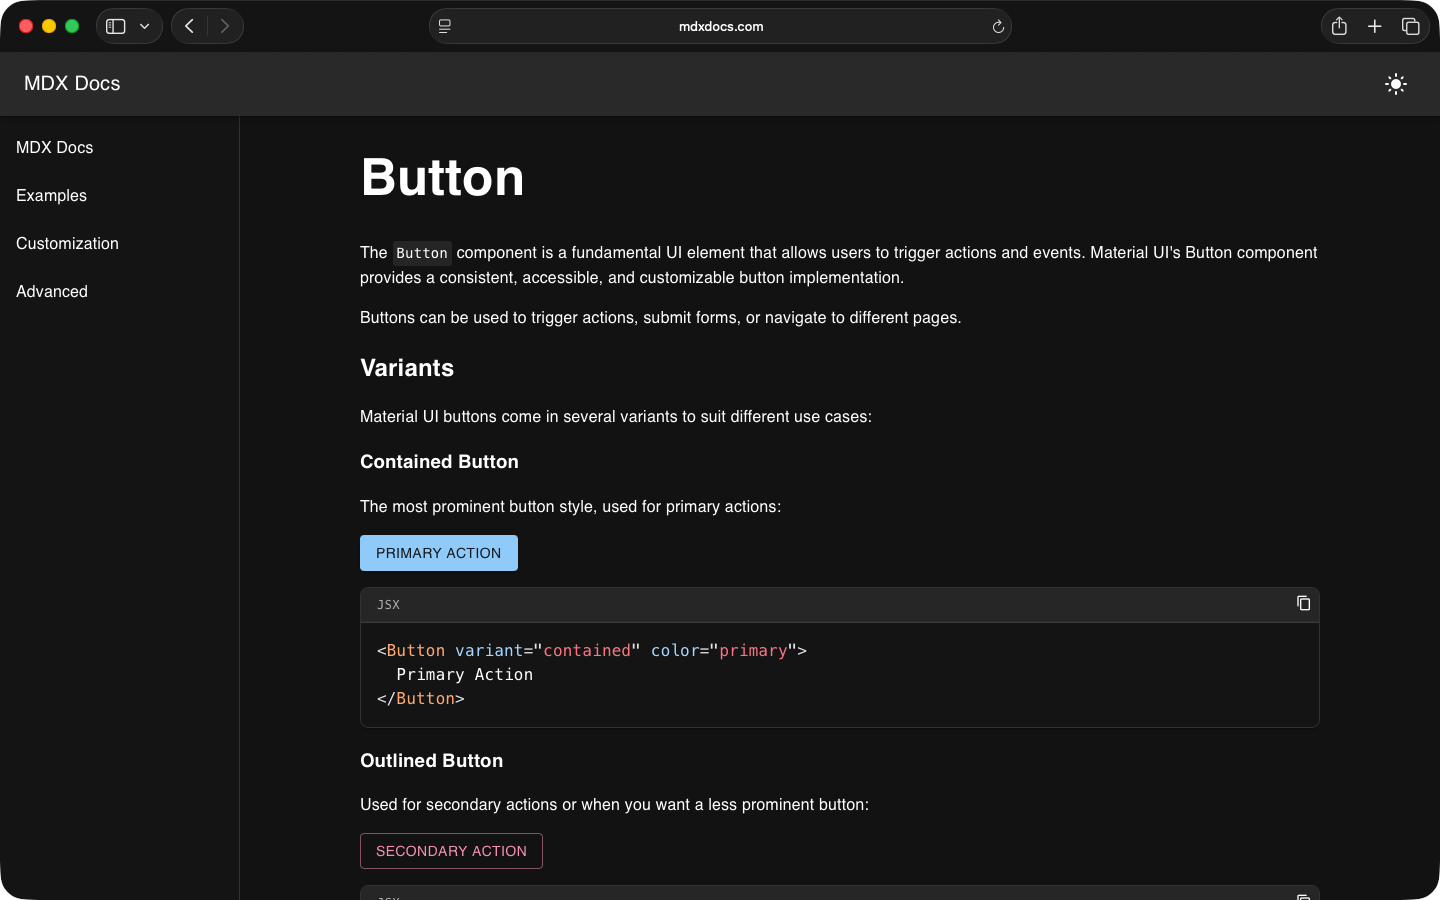1440x900 pixels.
Task: Open the Safari sidebar panel
Action: click(114, 26)
